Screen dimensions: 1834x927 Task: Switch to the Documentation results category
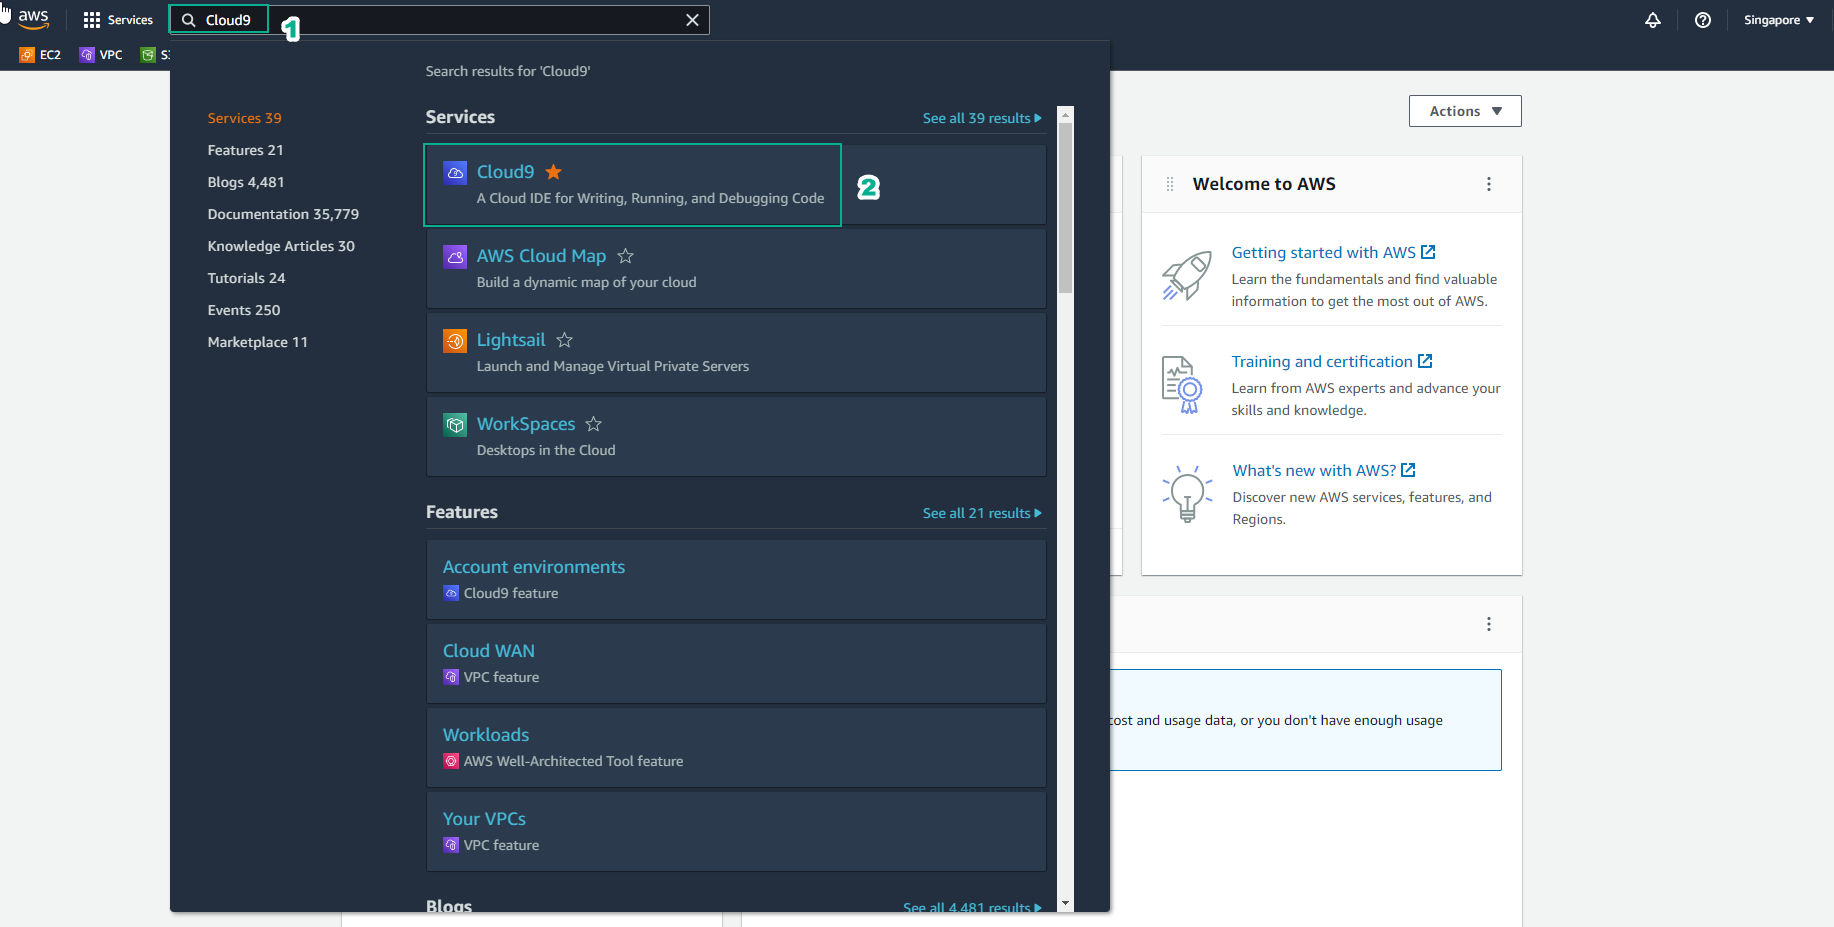[283, 214]
